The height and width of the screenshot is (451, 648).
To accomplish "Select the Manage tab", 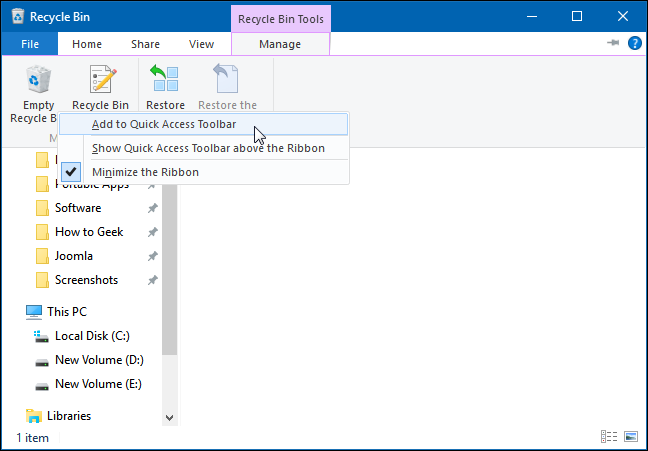I will [280, 44].
